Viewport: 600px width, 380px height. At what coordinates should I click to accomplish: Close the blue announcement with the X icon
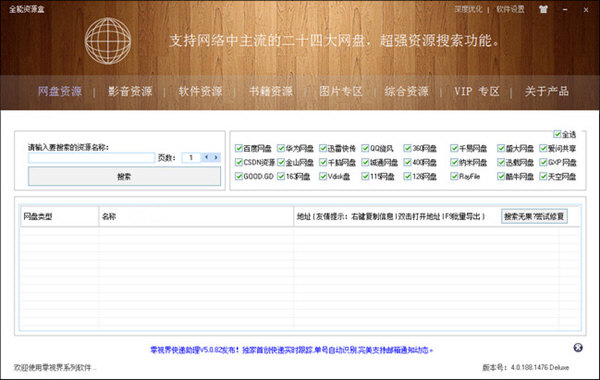click(x=578, y=347)
